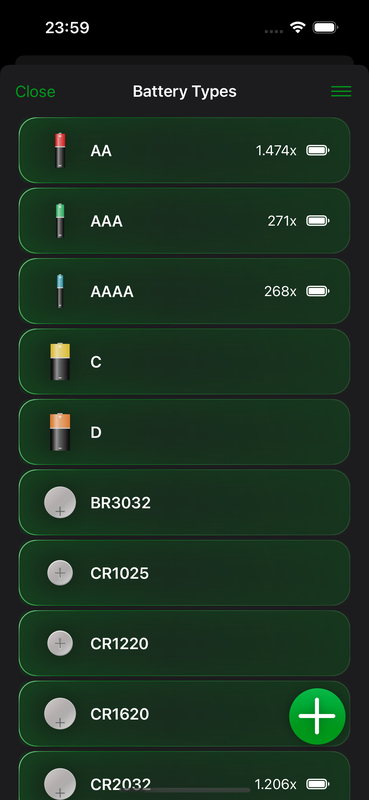The width and height of the screenshot is (369, 800).
Task: Click the CR1620 coin cell icon
Action: click(60, 714)
